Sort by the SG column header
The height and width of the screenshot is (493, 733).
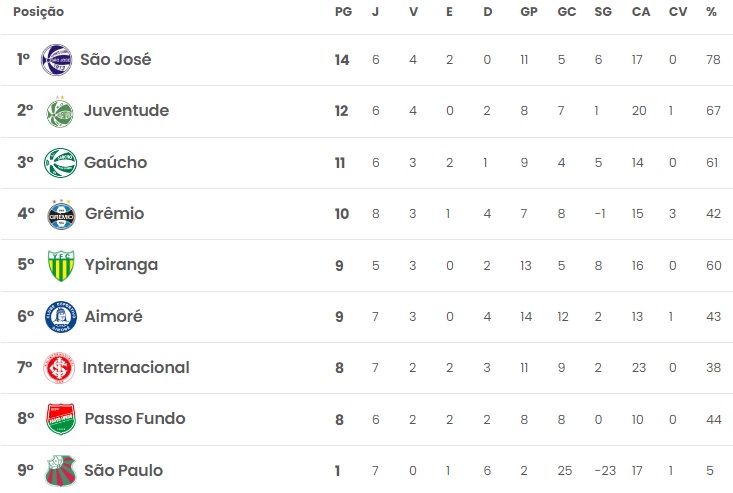click(x=602, y=12)
